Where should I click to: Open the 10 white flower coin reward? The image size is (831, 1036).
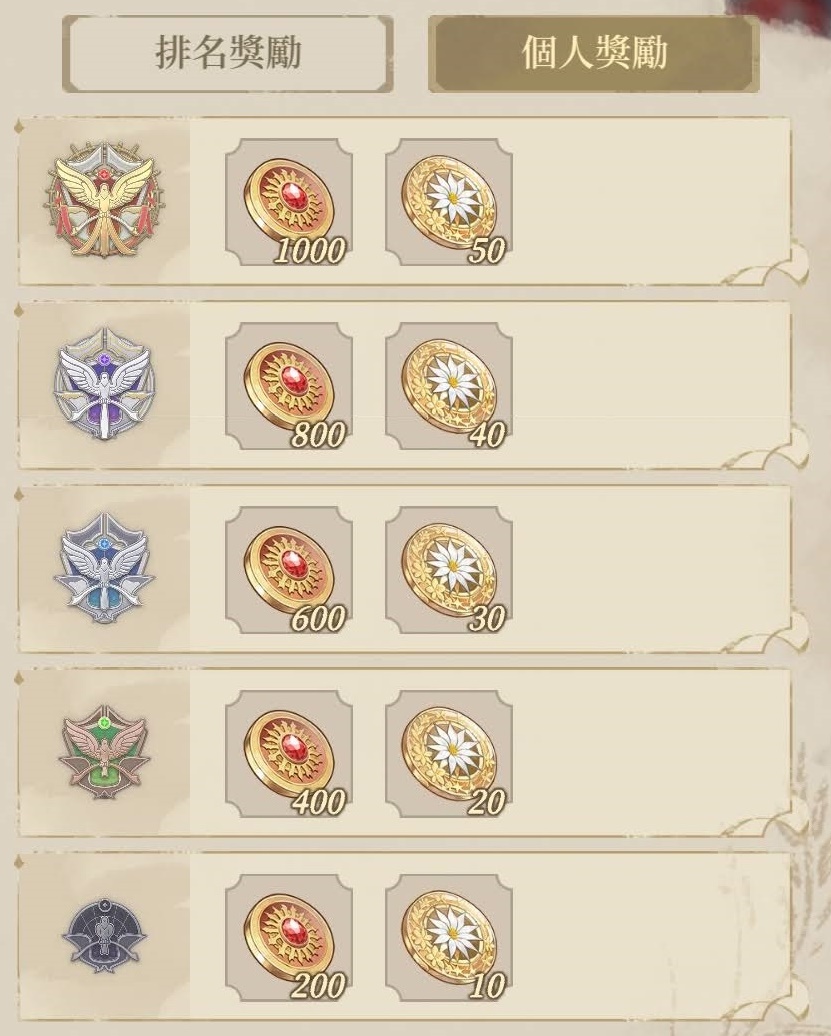(x=449, y=938)
